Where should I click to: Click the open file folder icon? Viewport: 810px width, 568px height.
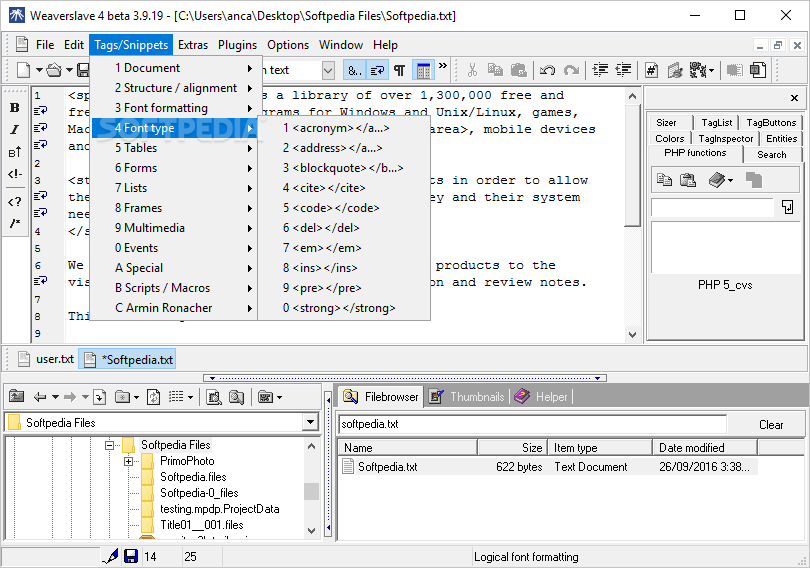54,70
